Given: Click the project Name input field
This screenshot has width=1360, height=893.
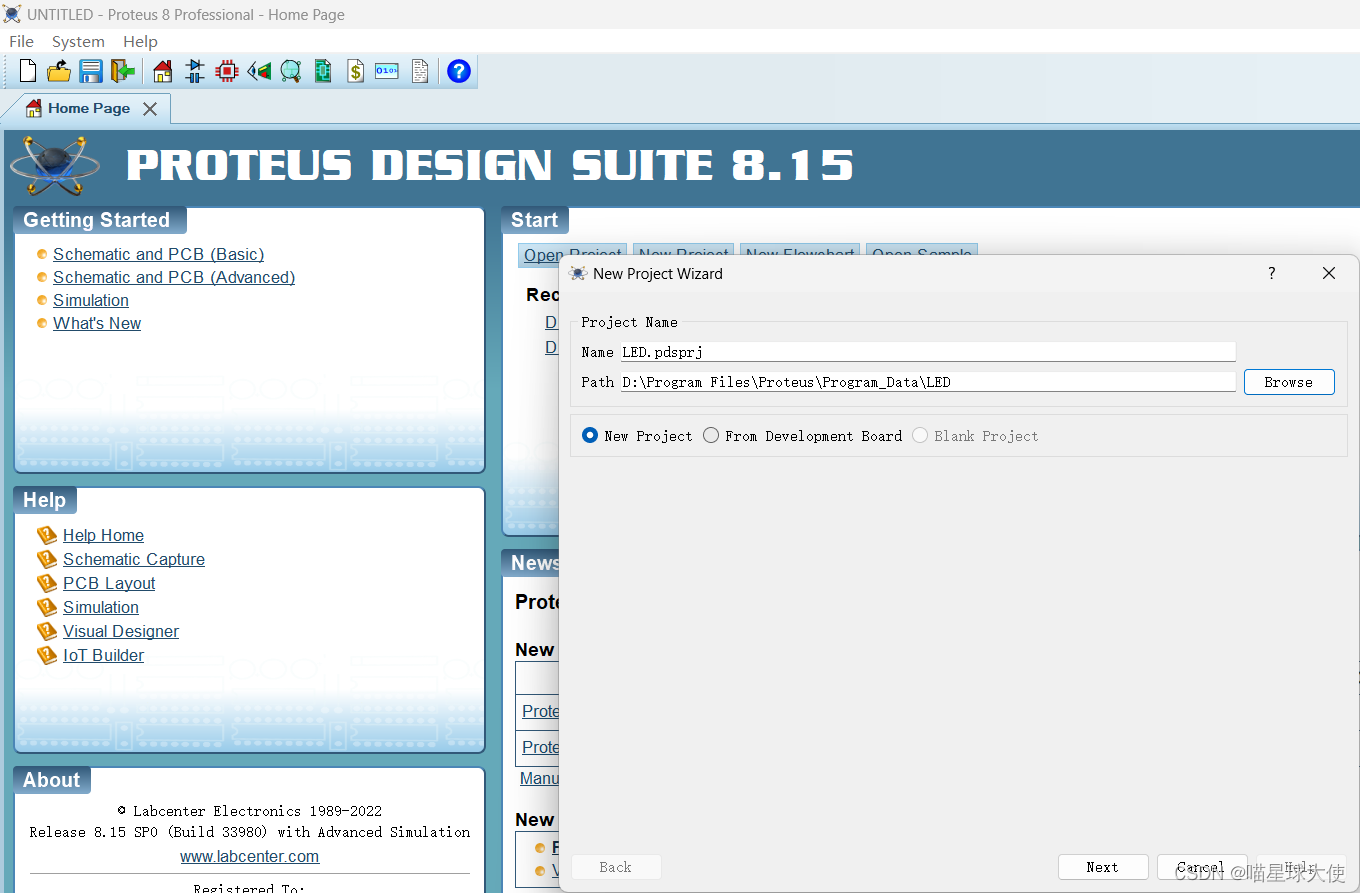Looking at the screenshot, I should tap(900, 351).
